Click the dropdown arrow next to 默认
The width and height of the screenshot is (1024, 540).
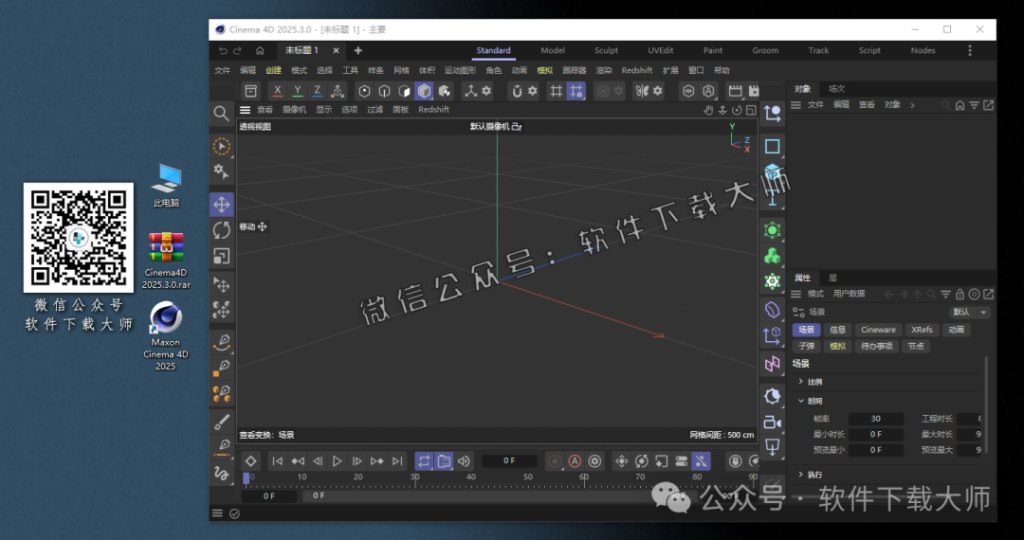984,312
